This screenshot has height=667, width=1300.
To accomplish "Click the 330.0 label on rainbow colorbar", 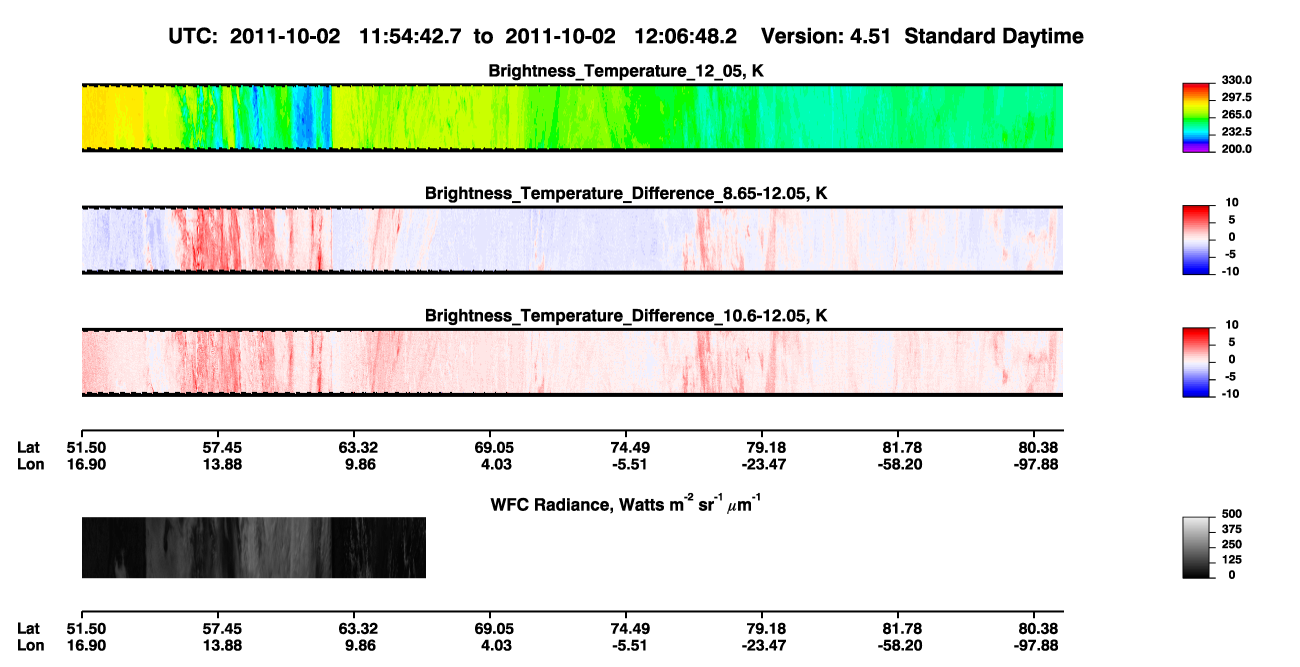I will tap(1237, 80).
